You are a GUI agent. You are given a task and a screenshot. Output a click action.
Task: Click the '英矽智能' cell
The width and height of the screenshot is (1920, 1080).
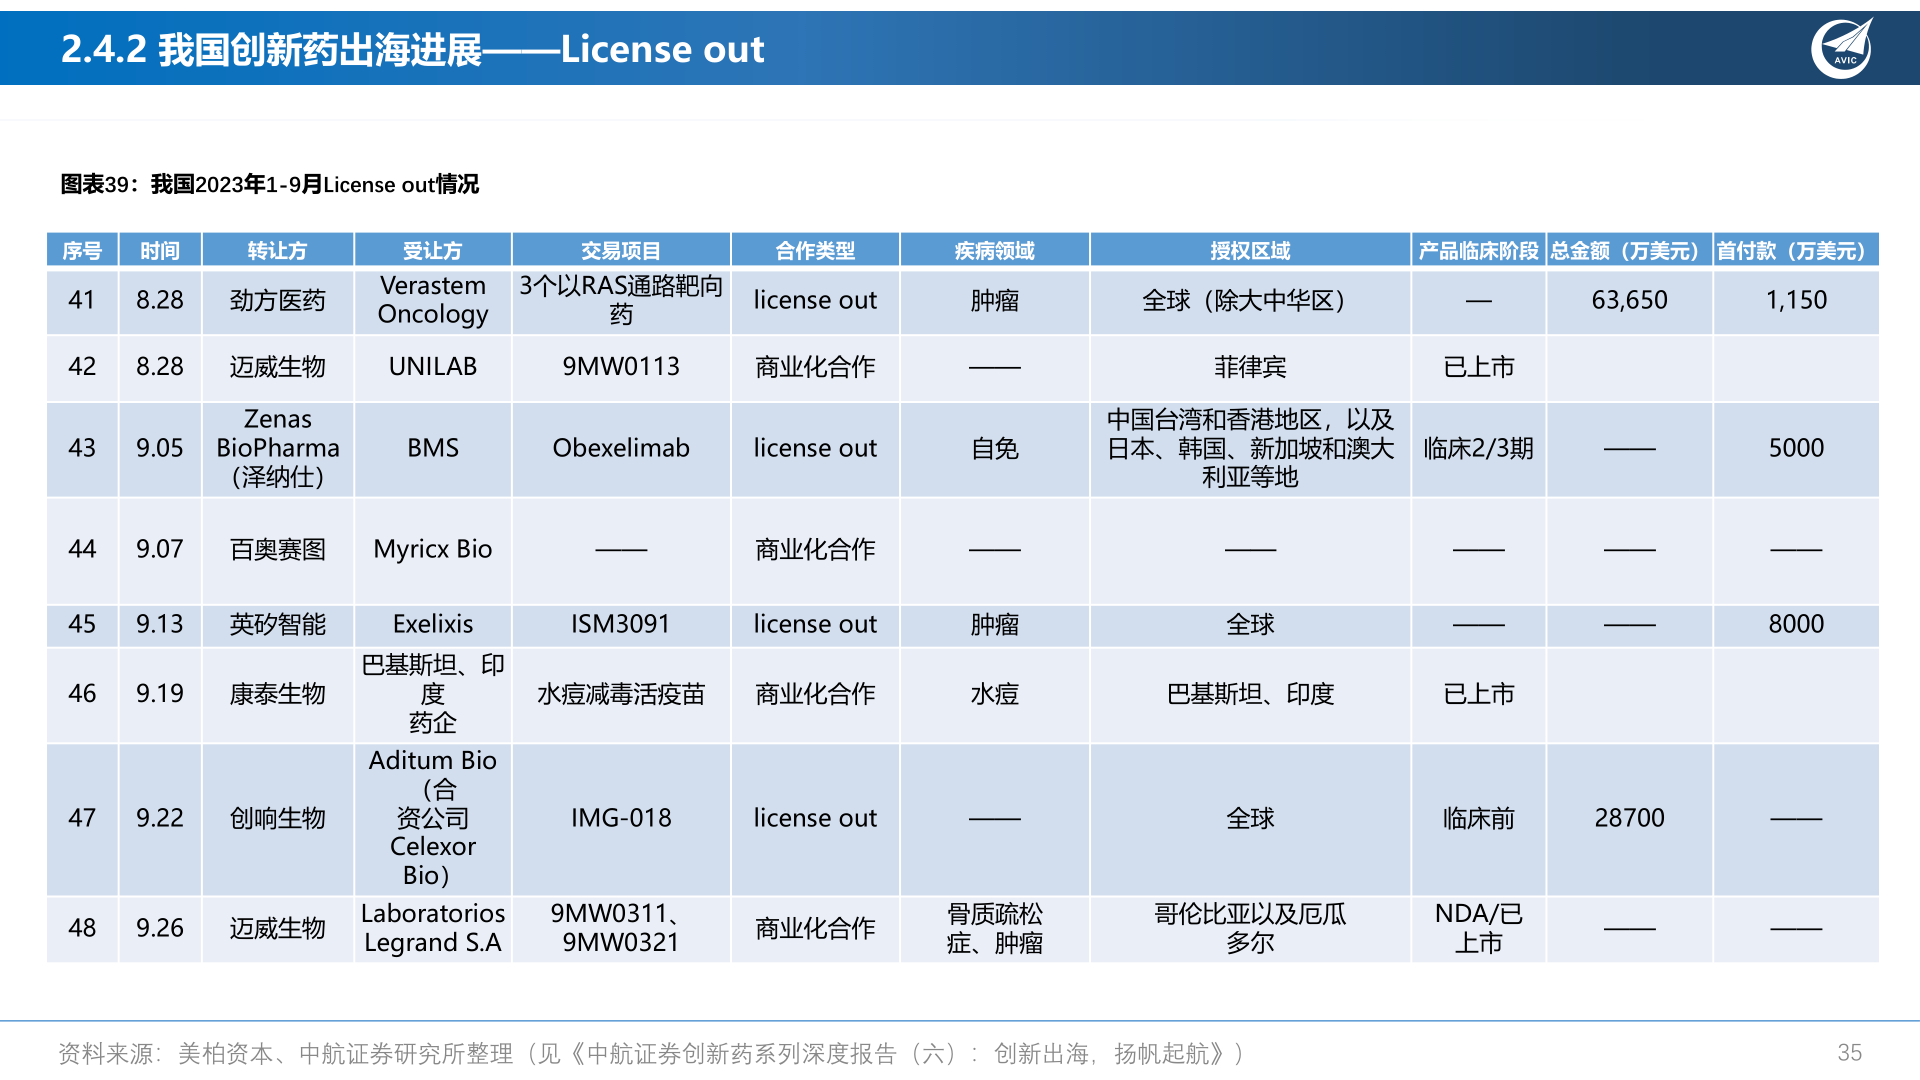[277, 624]
